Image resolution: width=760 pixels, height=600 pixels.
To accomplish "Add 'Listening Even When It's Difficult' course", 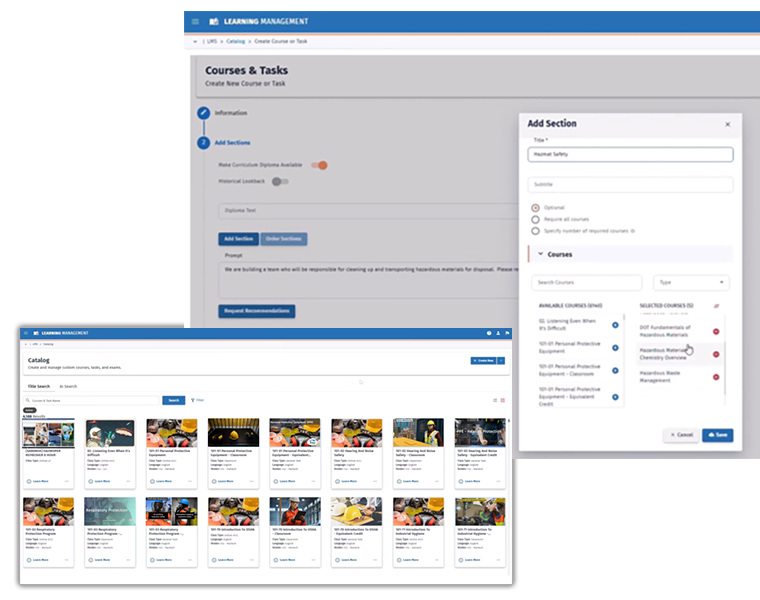I will (615, 325).
